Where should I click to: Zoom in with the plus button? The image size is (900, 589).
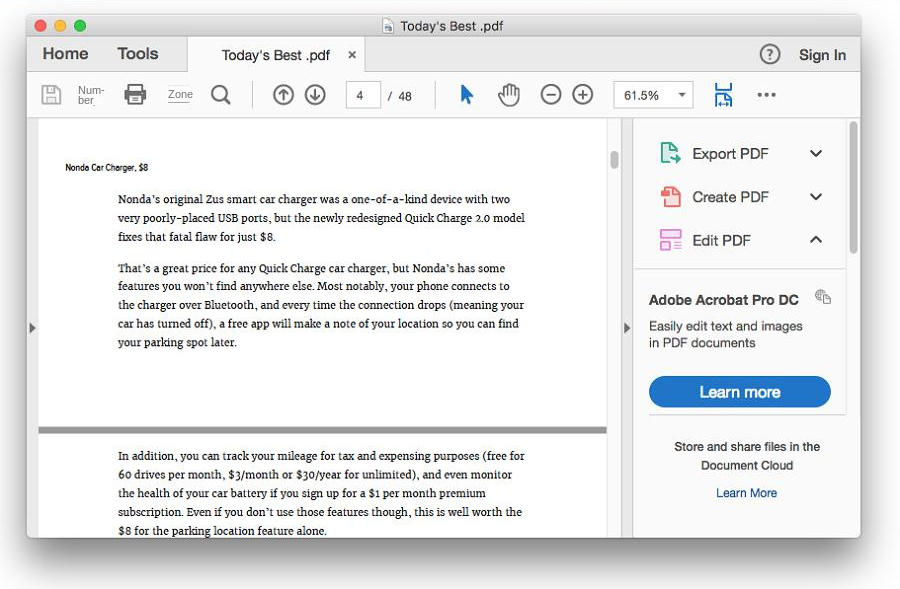pyautogui.click(x=583, y=95)
